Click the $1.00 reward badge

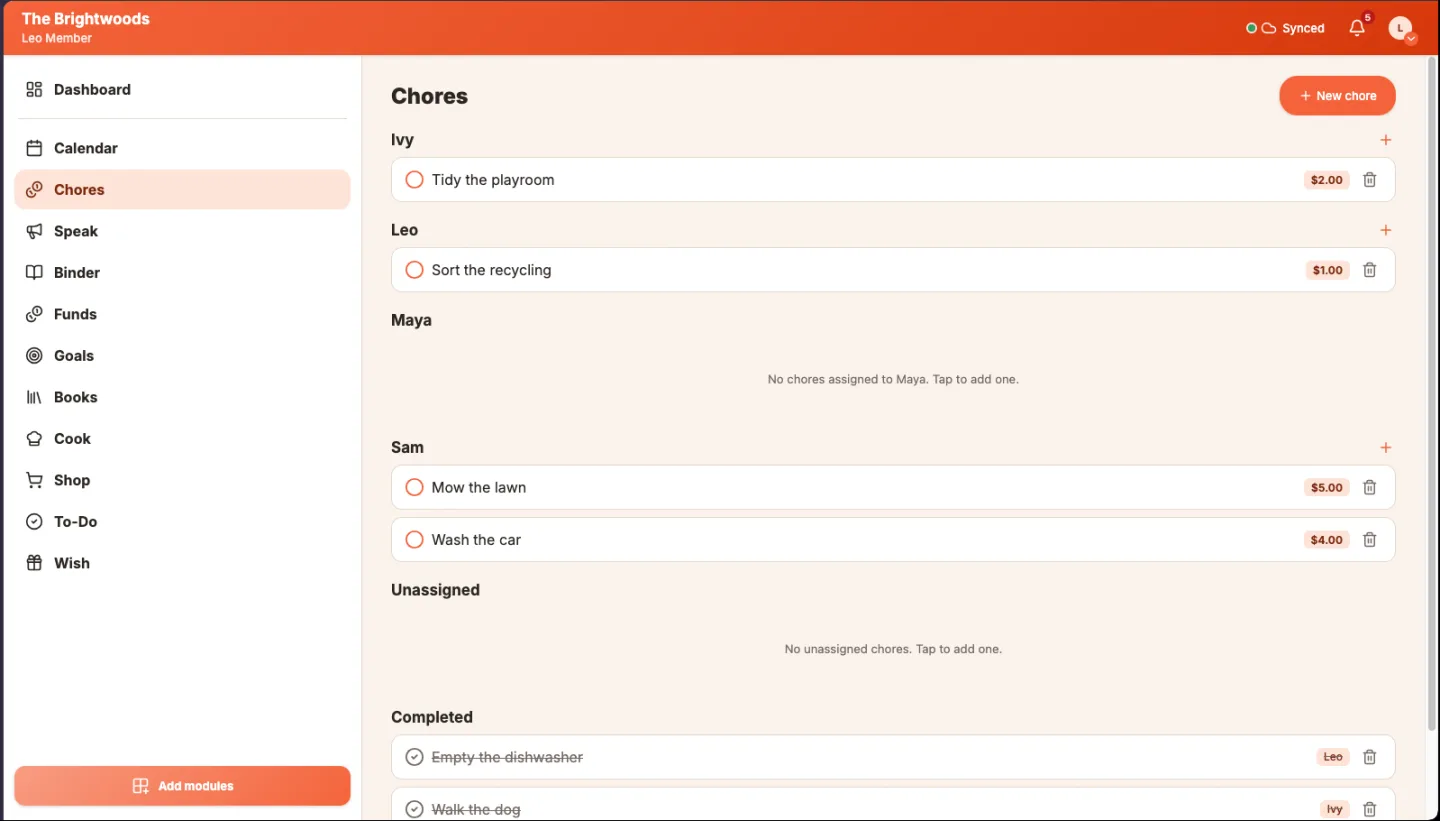pyautogui.click(x=1328, y=270)
